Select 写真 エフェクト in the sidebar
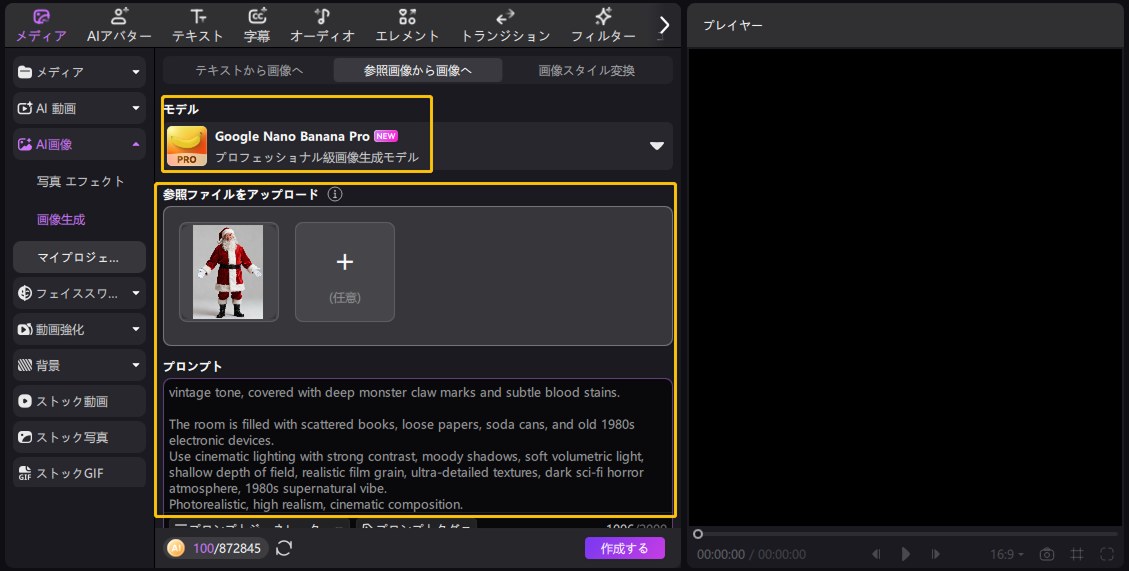This screenshot has width=1129, height=571. pos(81,181)
